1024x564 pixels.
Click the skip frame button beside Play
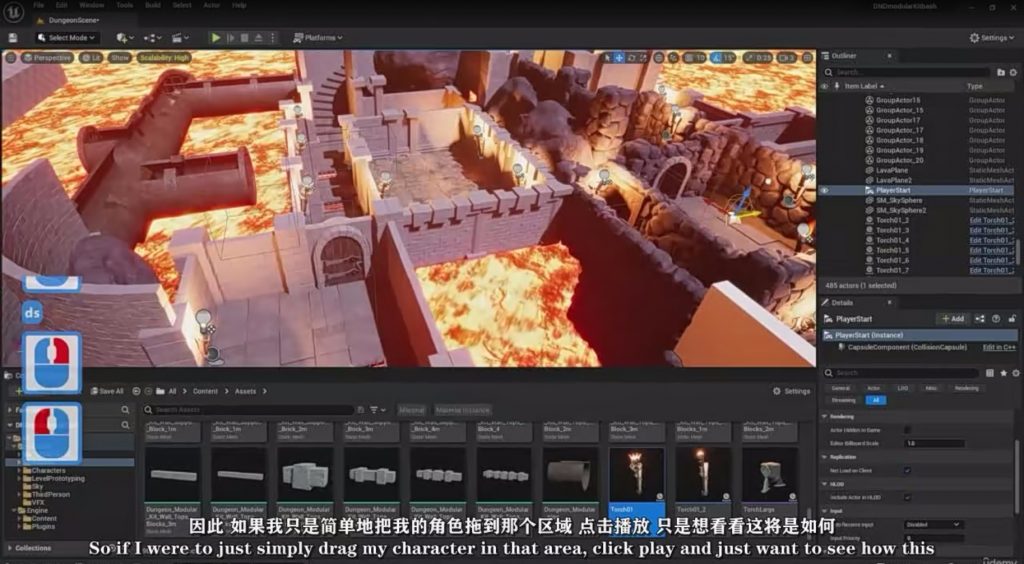tap(231, 38)
